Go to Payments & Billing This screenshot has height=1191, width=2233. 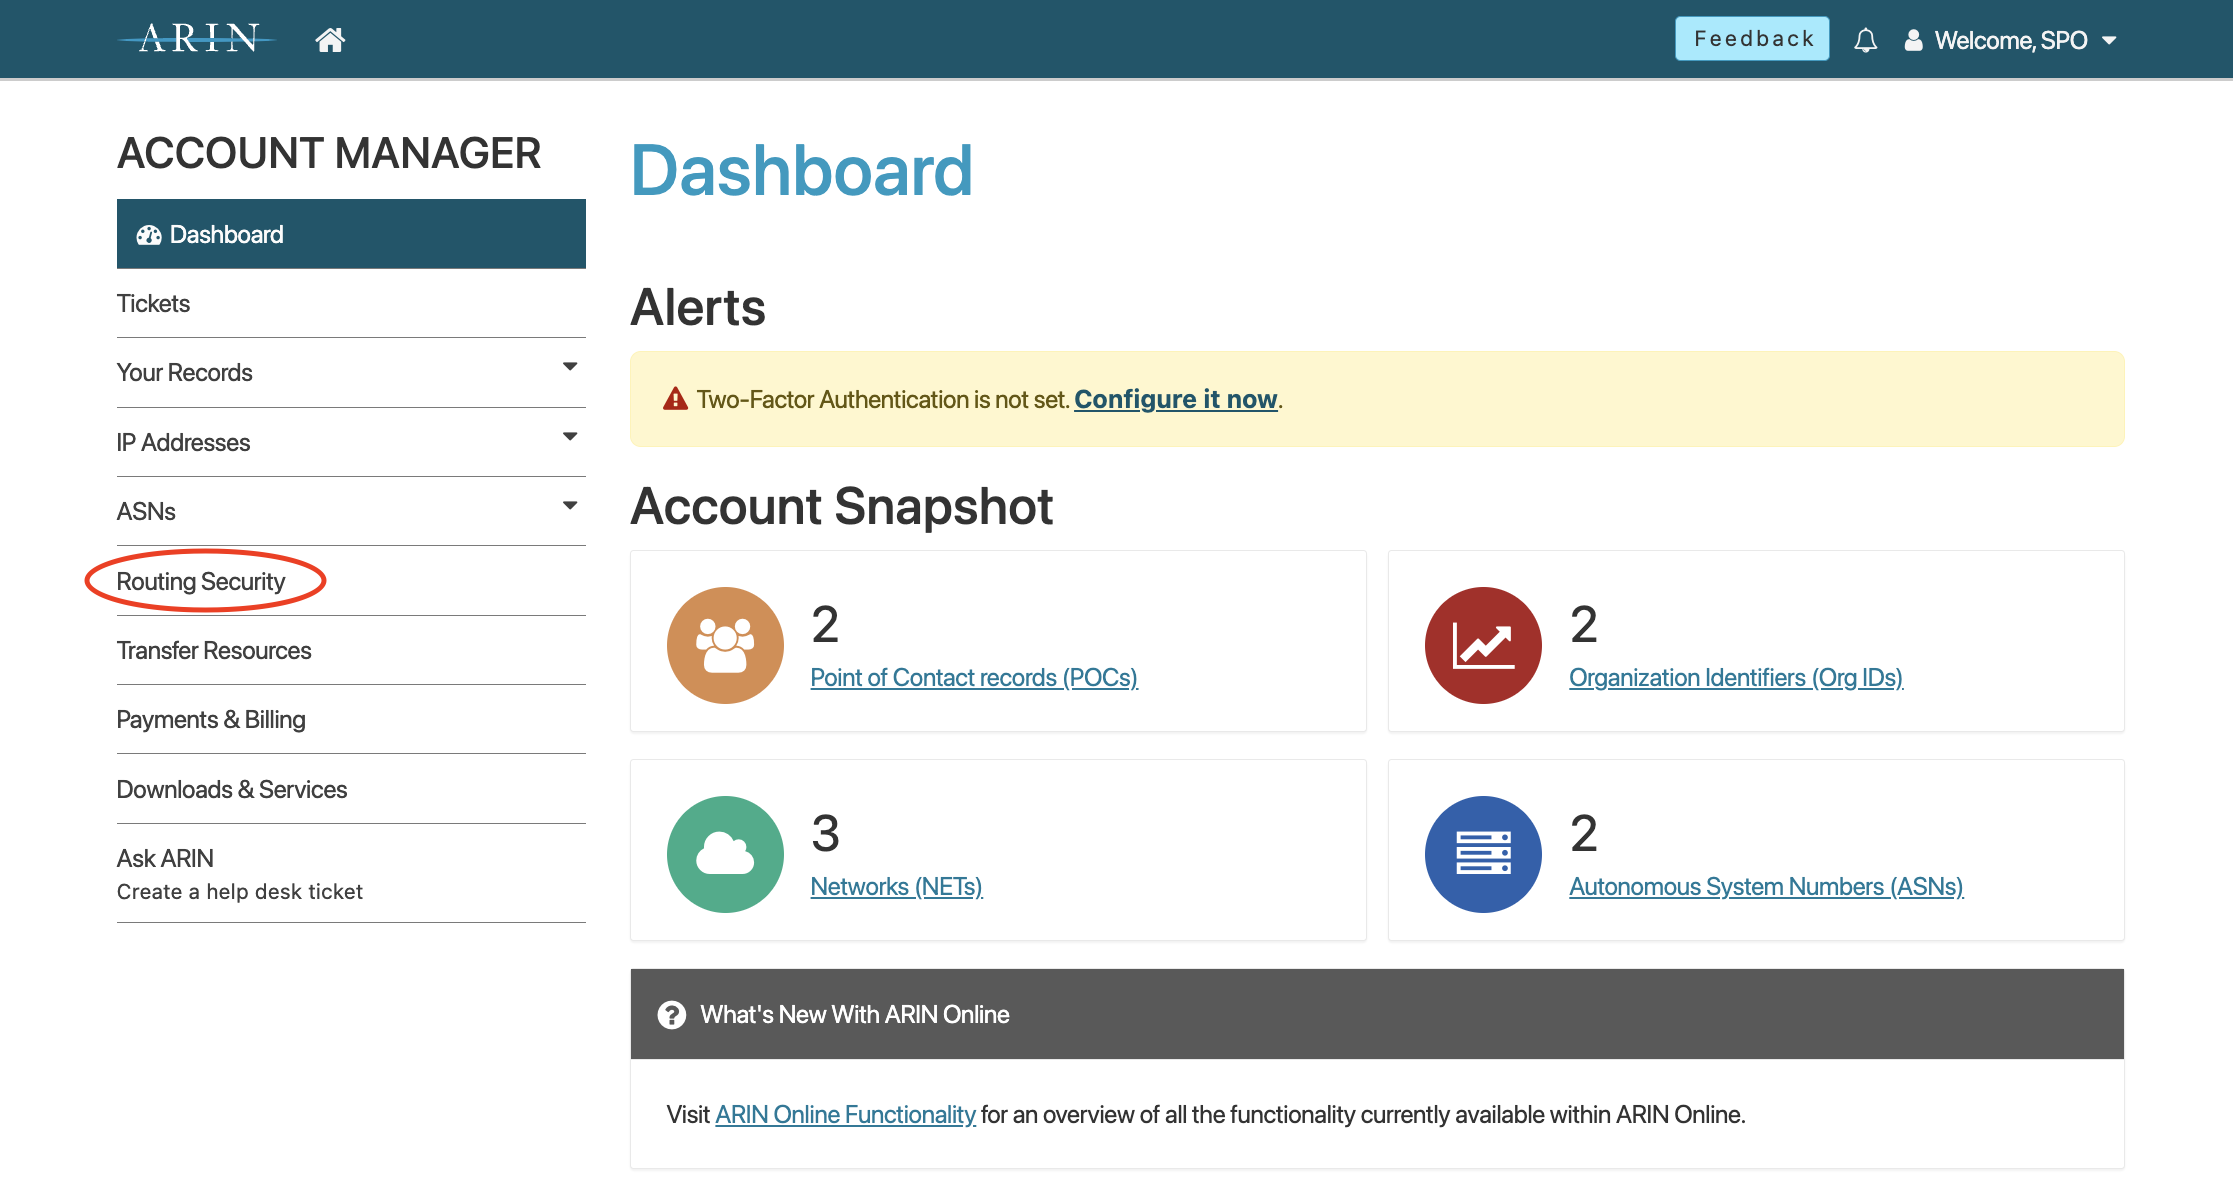click(211, 719)
